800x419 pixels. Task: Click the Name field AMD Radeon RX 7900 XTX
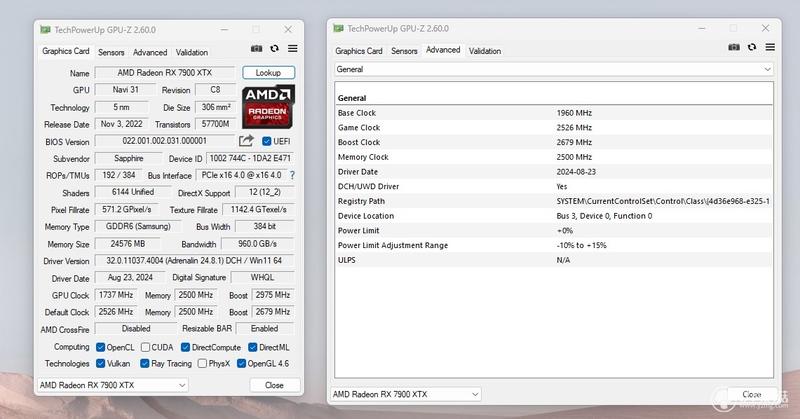pos(165,72)
